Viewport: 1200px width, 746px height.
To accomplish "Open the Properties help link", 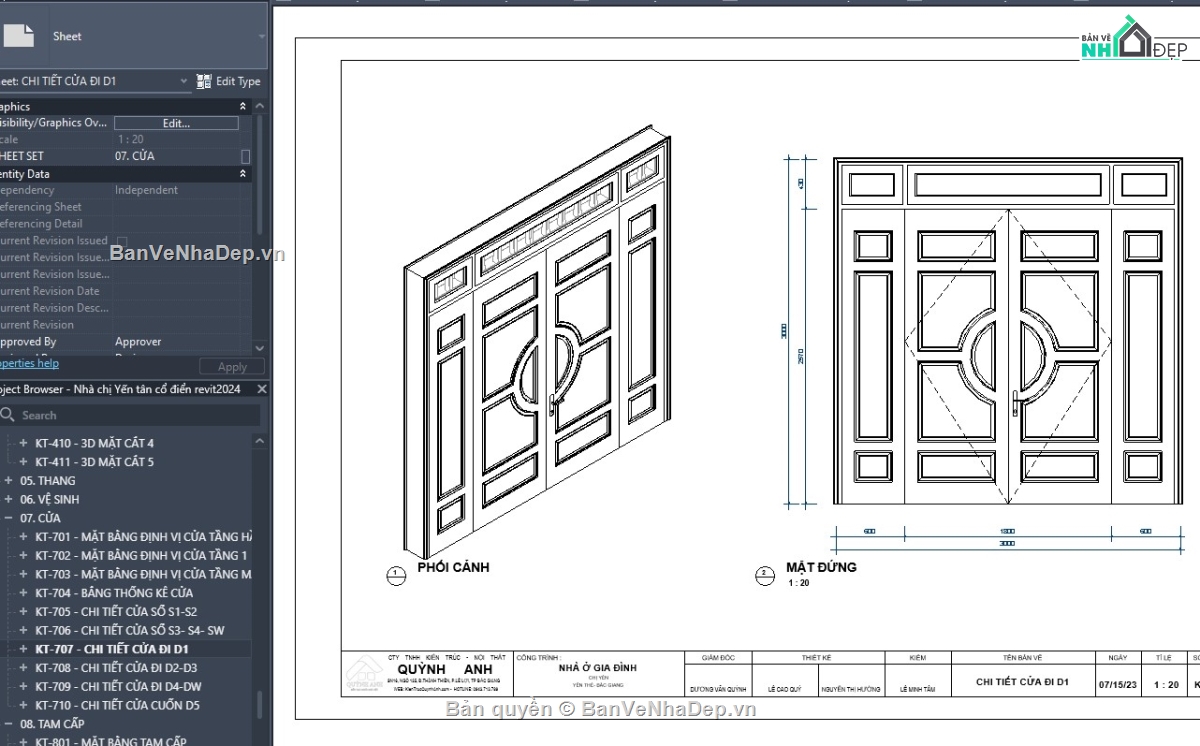I will [x=29, y=363].
